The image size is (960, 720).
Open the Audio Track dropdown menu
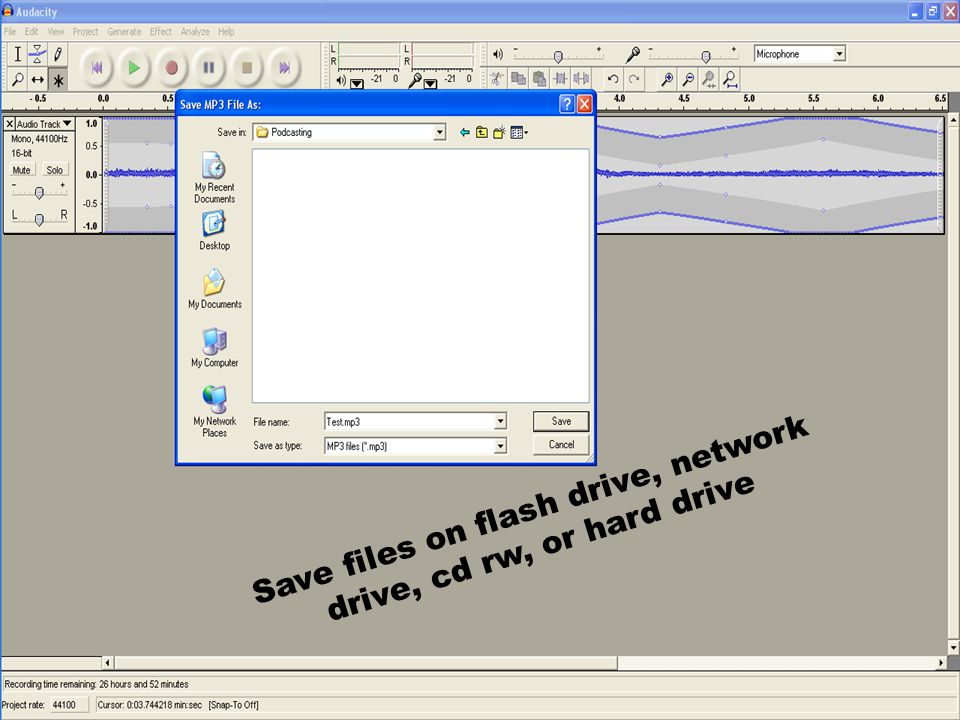click(44, 124)
